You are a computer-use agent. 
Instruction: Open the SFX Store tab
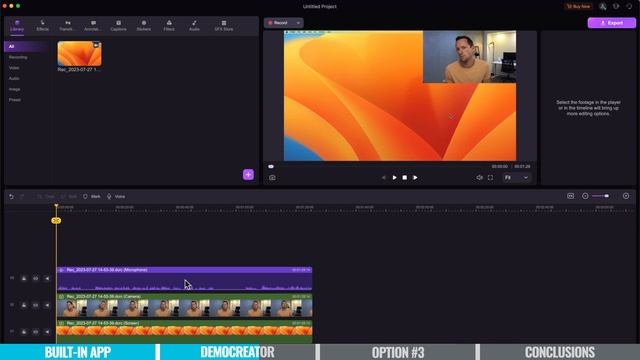click(x=224, y=25)
